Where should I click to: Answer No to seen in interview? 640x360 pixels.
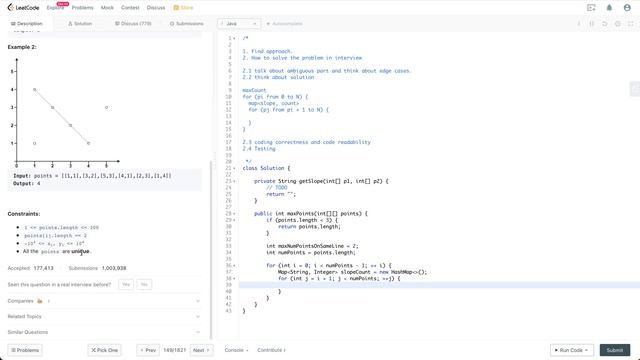pos(144,284)
